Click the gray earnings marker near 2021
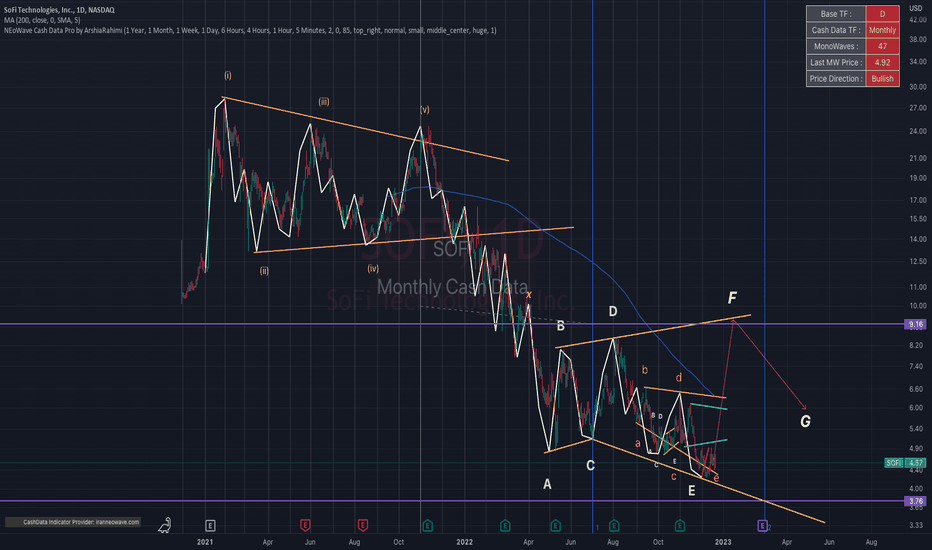Viewport: 932px width, 550px height. pyautogui.click(x=210, y=526)
